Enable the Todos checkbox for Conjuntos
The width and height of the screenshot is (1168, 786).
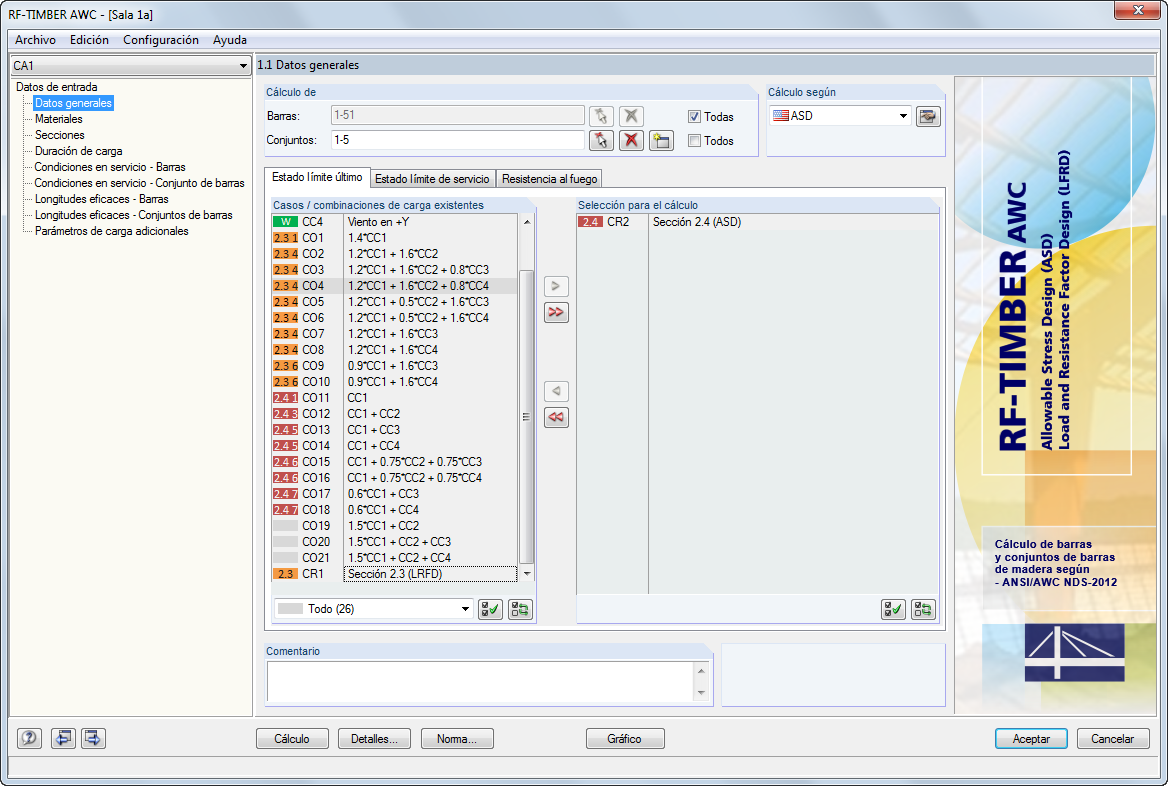click(695, 140)
